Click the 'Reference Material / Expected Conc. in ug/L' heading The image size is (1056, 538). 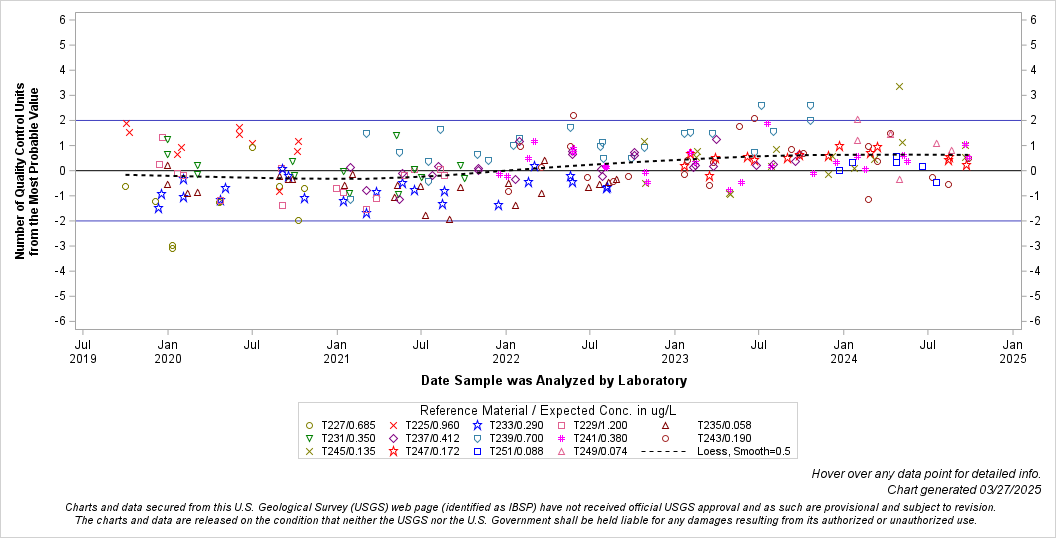pyautogui.click(x=548, y=411)
